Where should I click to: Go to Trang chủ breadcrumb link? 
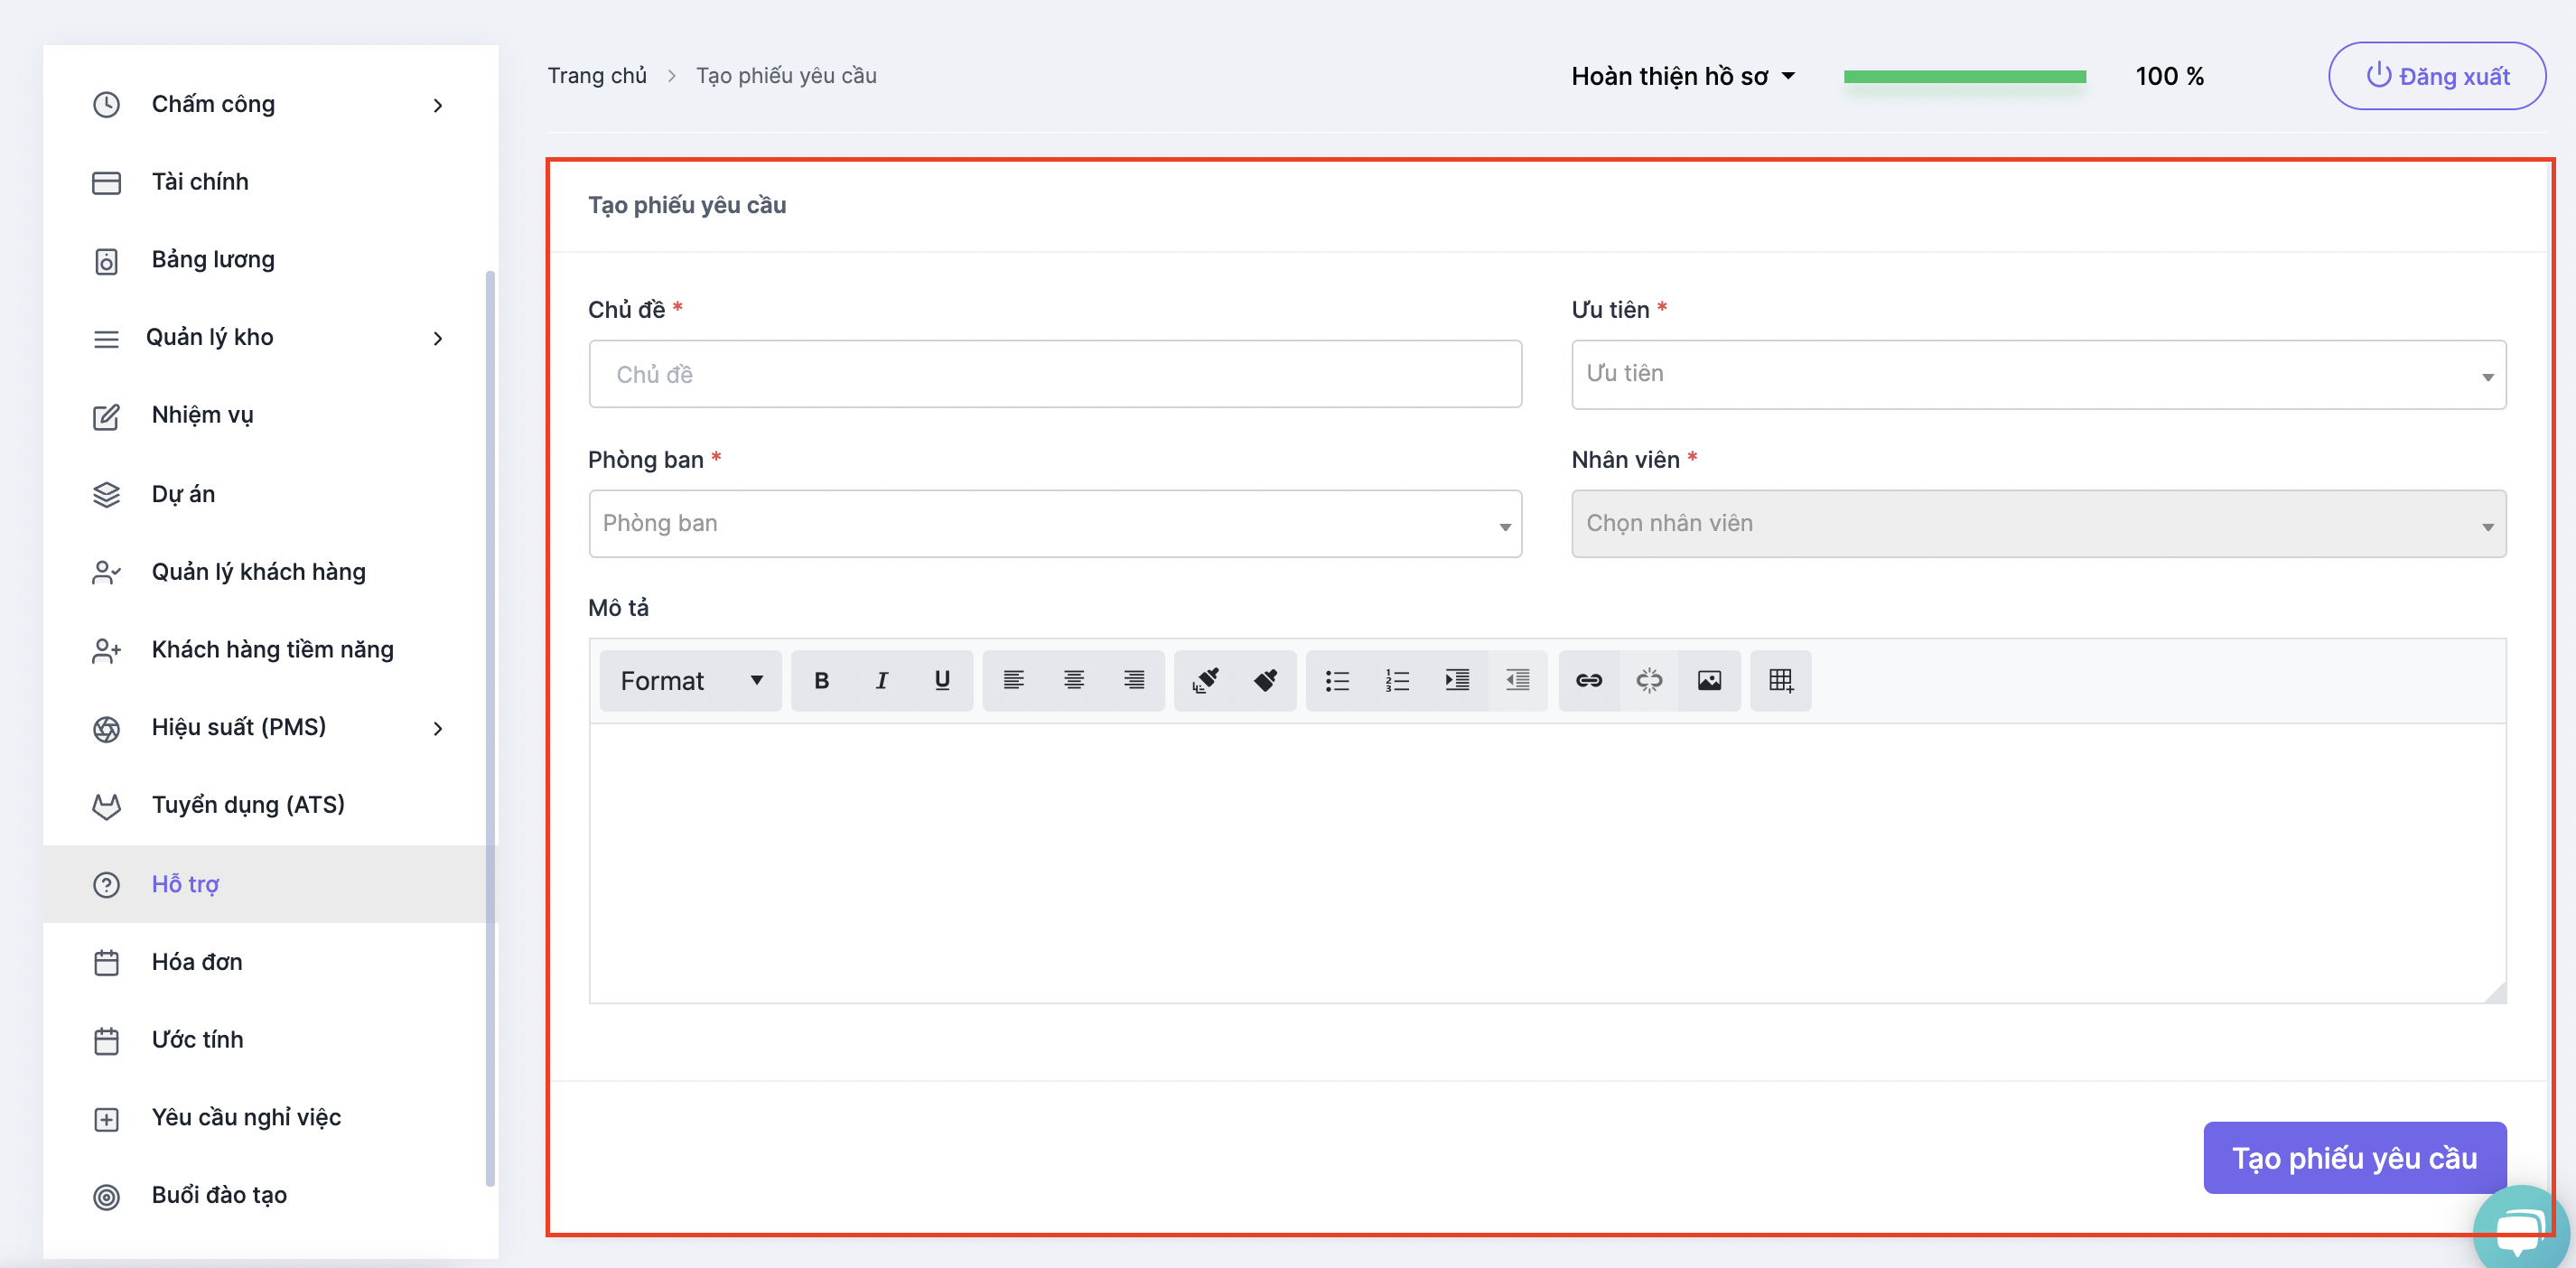coord(597,76)
